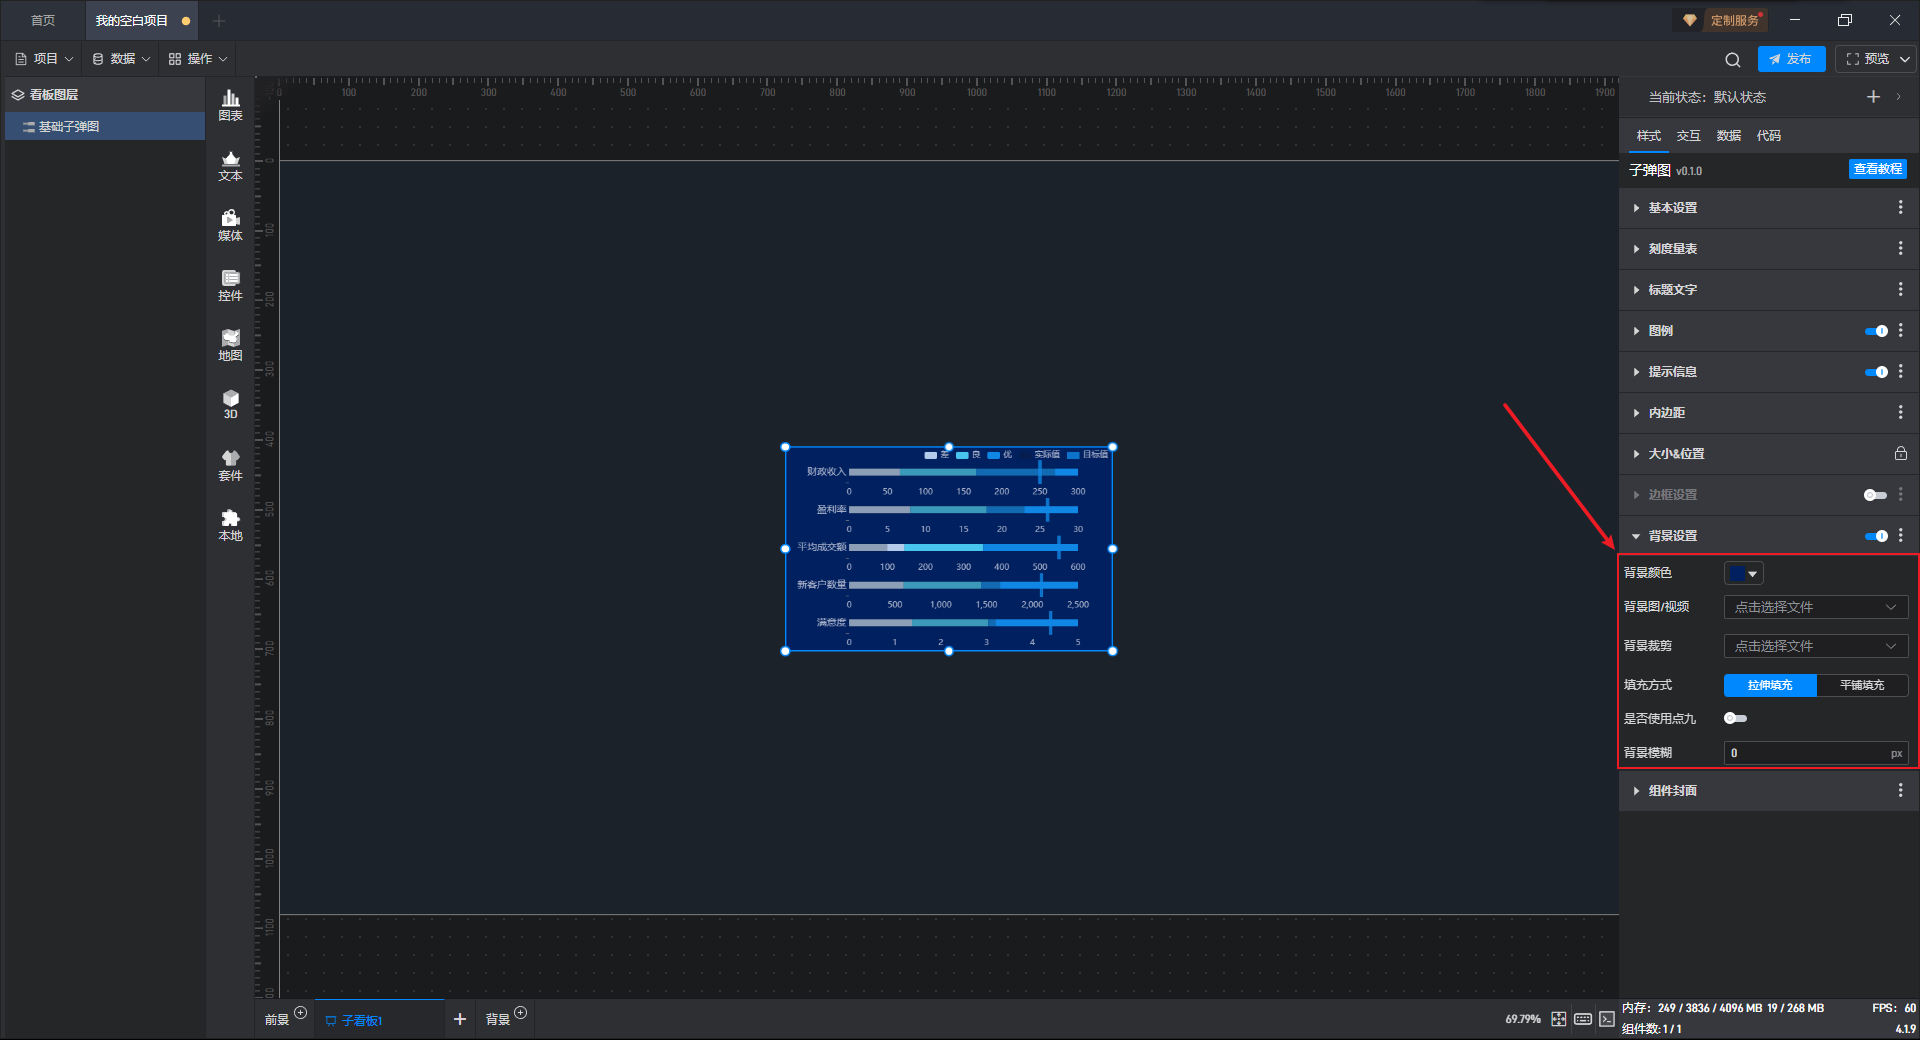Select 平铺填充 fill mode
Screen dimensions: 1920x1040
(1862, 685)
